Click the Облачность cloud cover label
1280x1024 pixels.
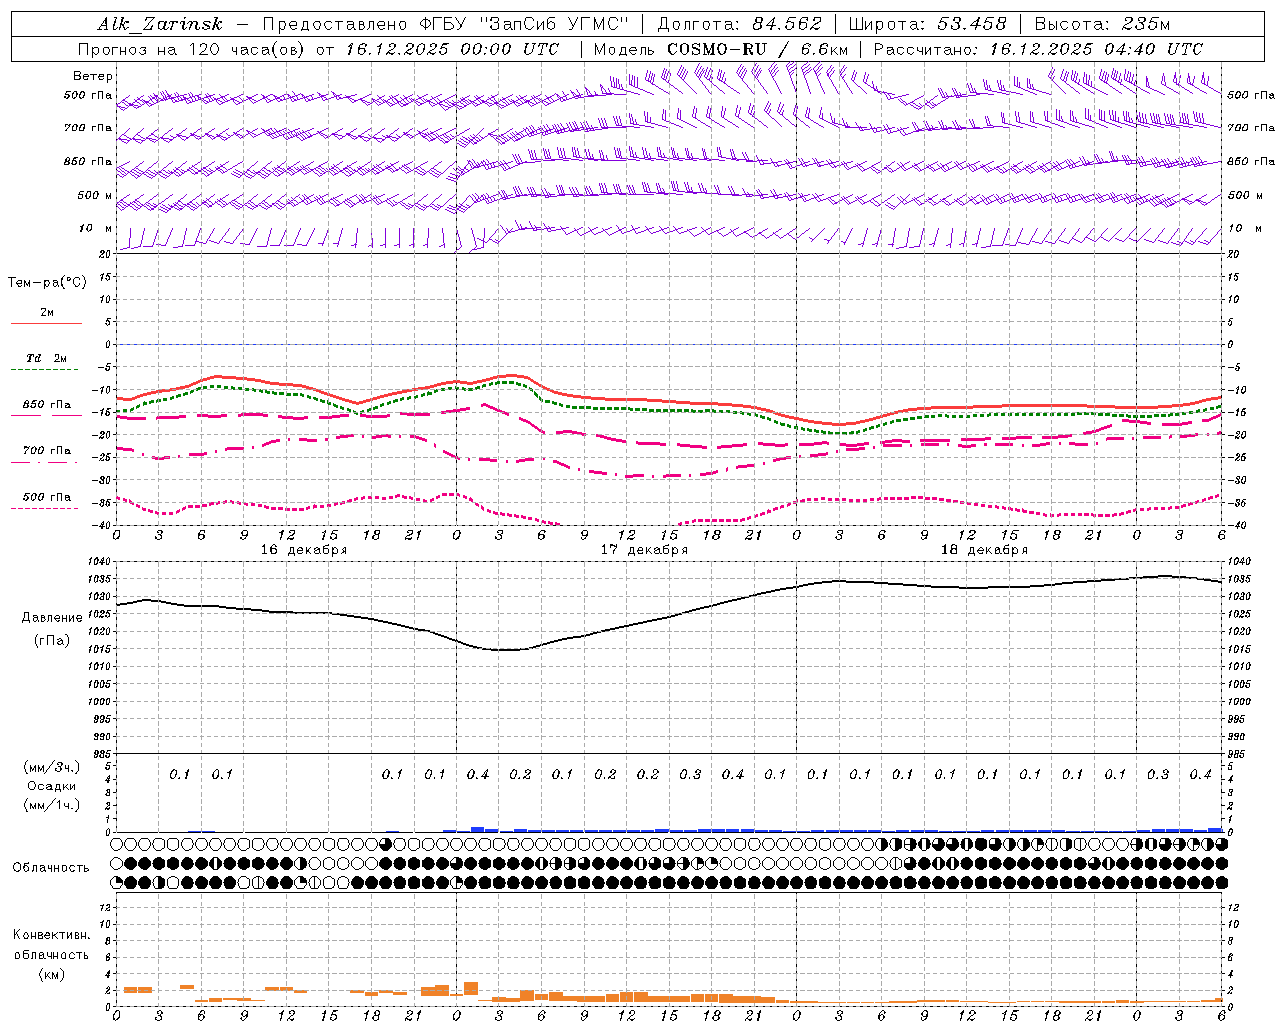coord(51,868)
